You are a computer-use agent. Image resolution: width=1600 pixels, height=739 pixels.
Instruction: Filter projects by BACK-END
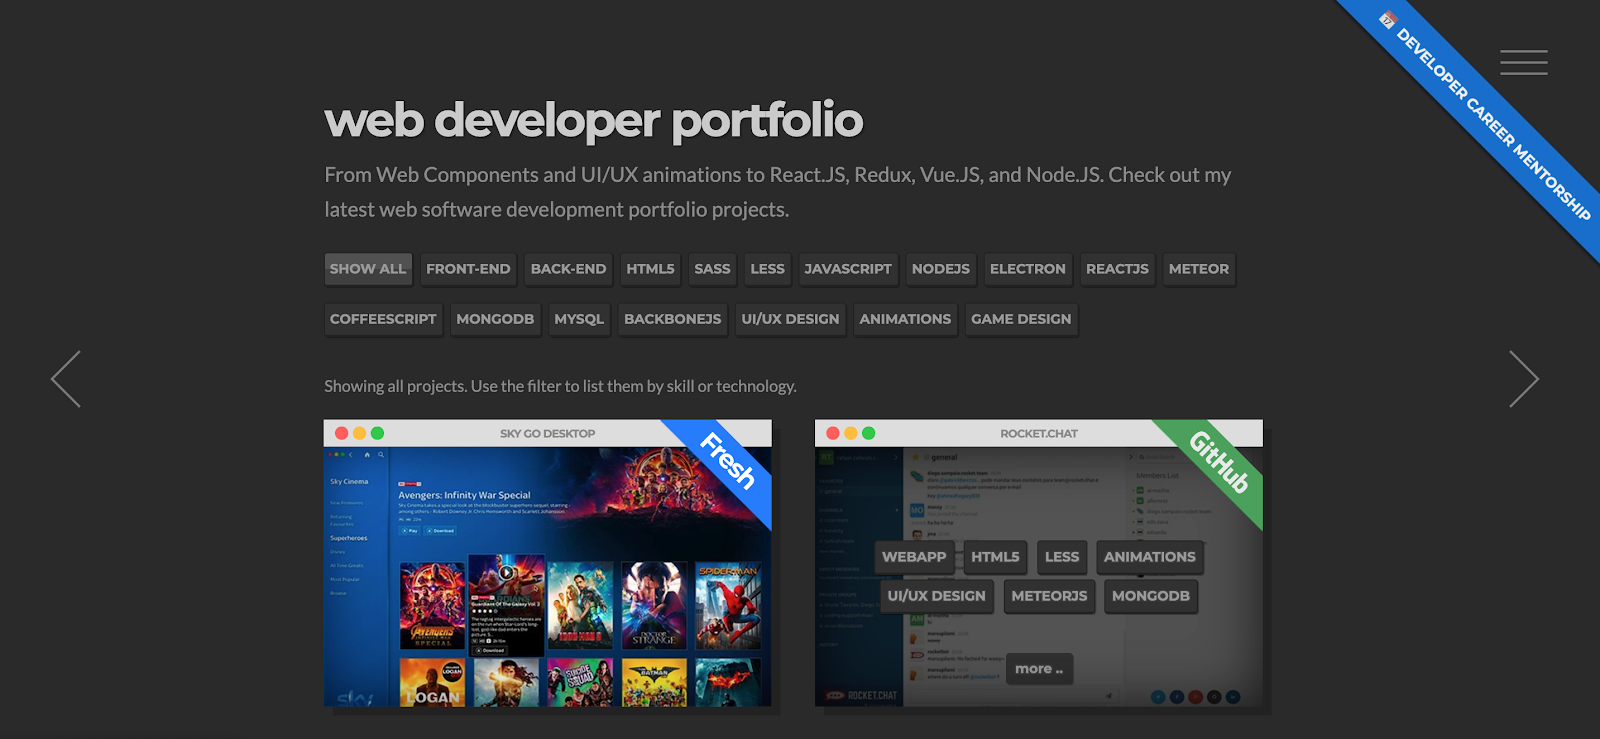click(568, 269)
